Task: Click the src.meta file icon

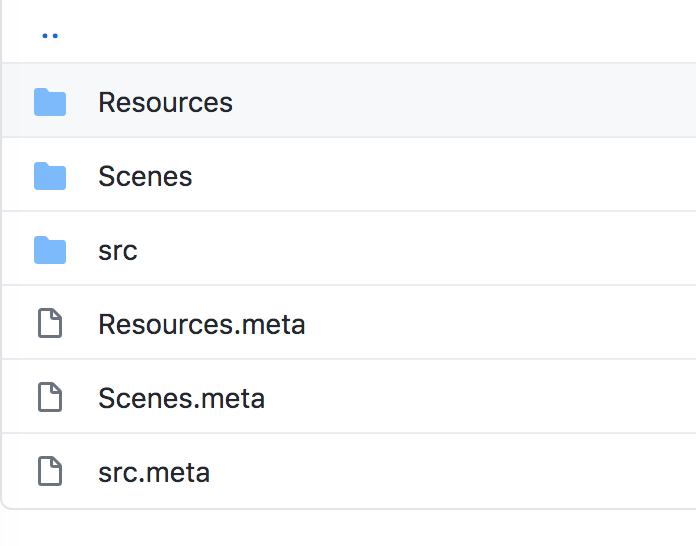Action: click(x=50, y=472)
